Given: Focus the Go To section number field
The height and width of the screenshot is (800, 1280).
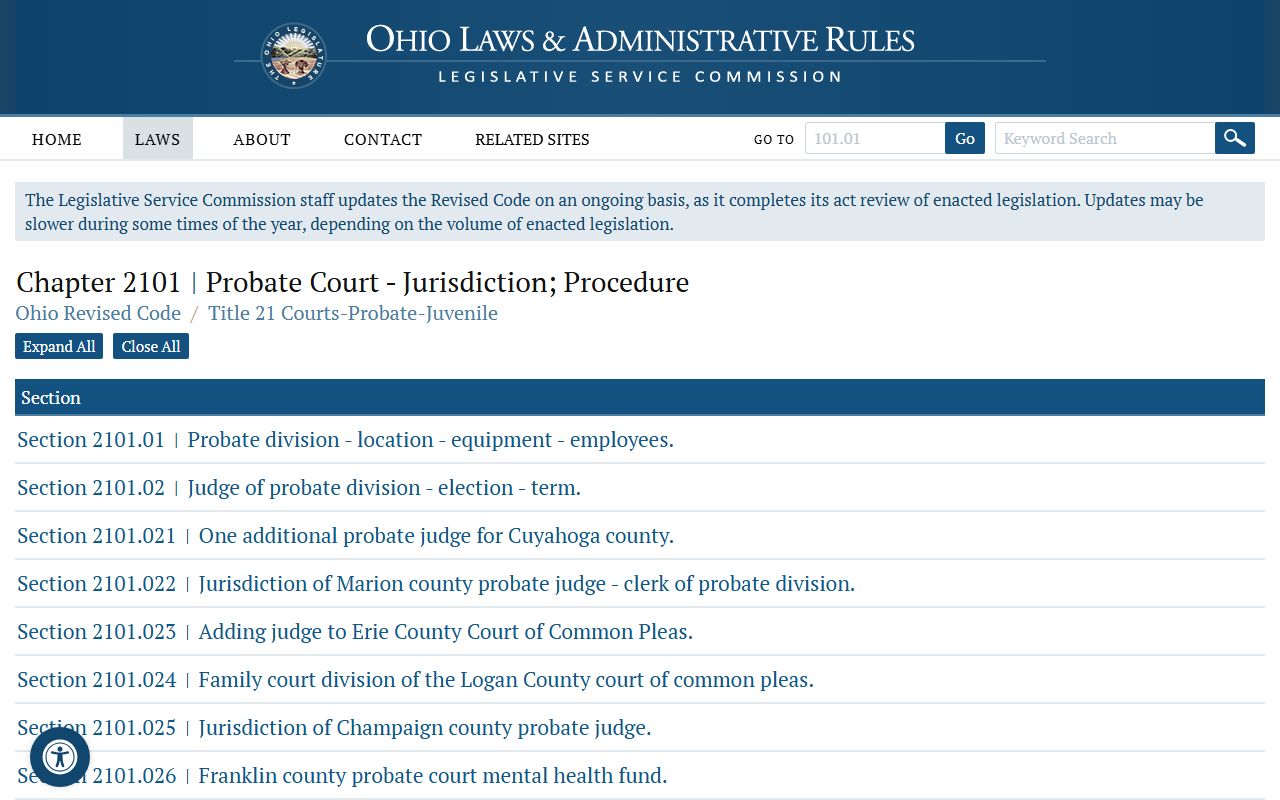Looking at the screenshot, I should click(875, 138).
